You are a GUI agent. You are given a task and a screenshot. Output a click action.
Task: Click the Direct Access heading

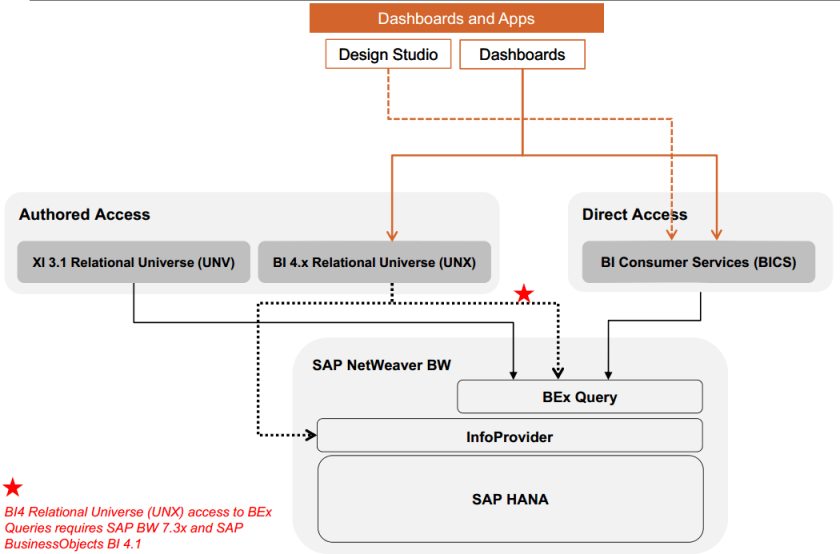point(634,214)
